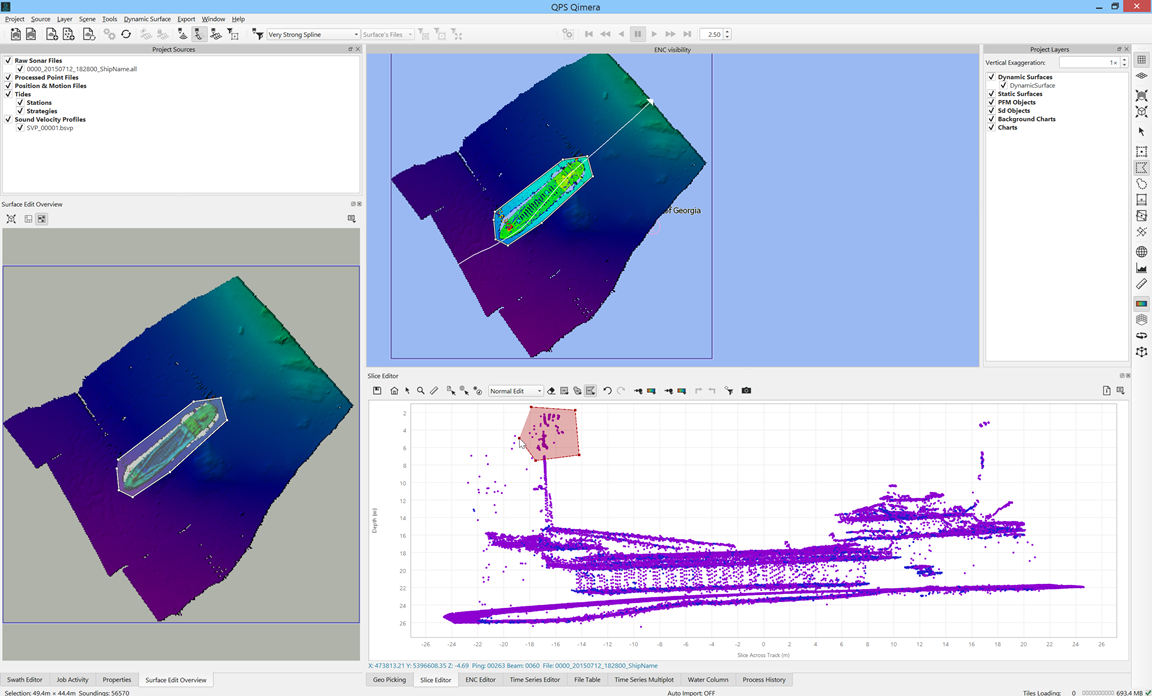This screenshot has width=1152, height=696.
Task: Click the color map icon in right sidebar
Action: (1141, 304)
